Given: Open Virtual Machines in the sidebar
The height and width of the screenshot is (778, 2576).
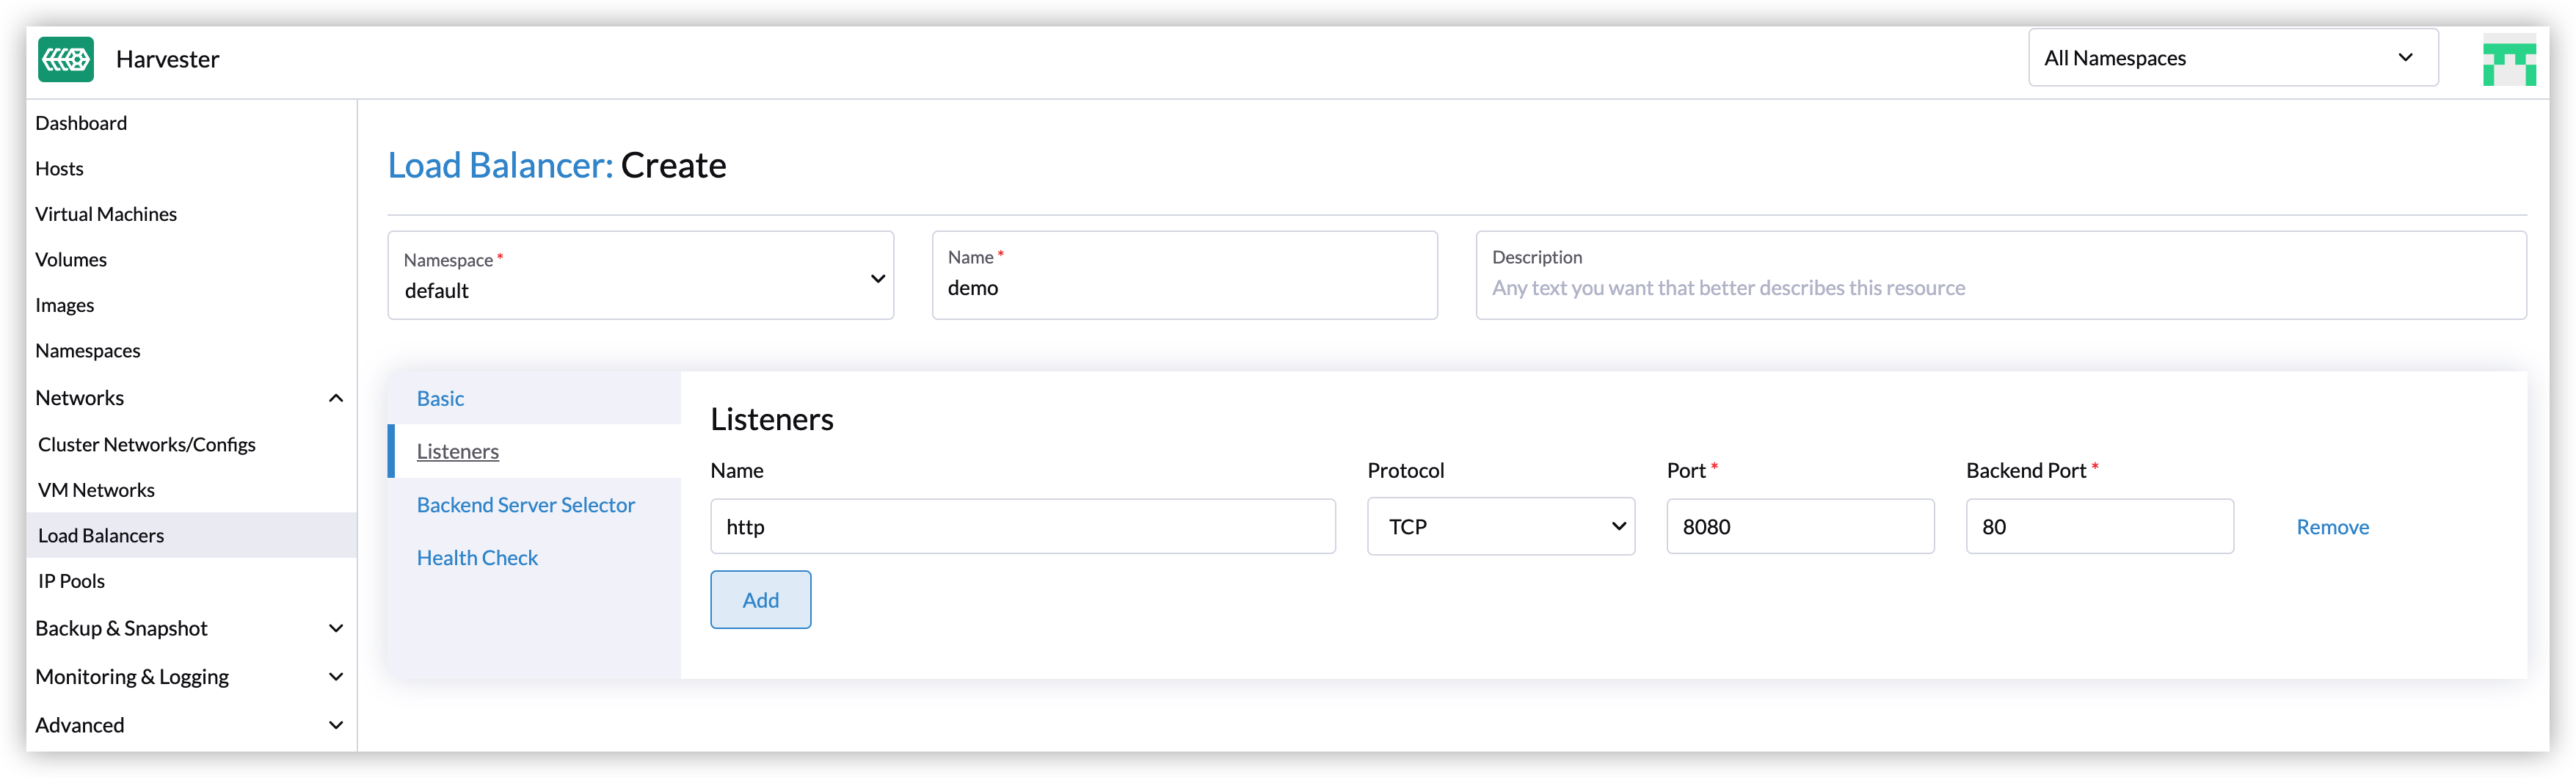Looking at the screenshot, I should (106, 214).
